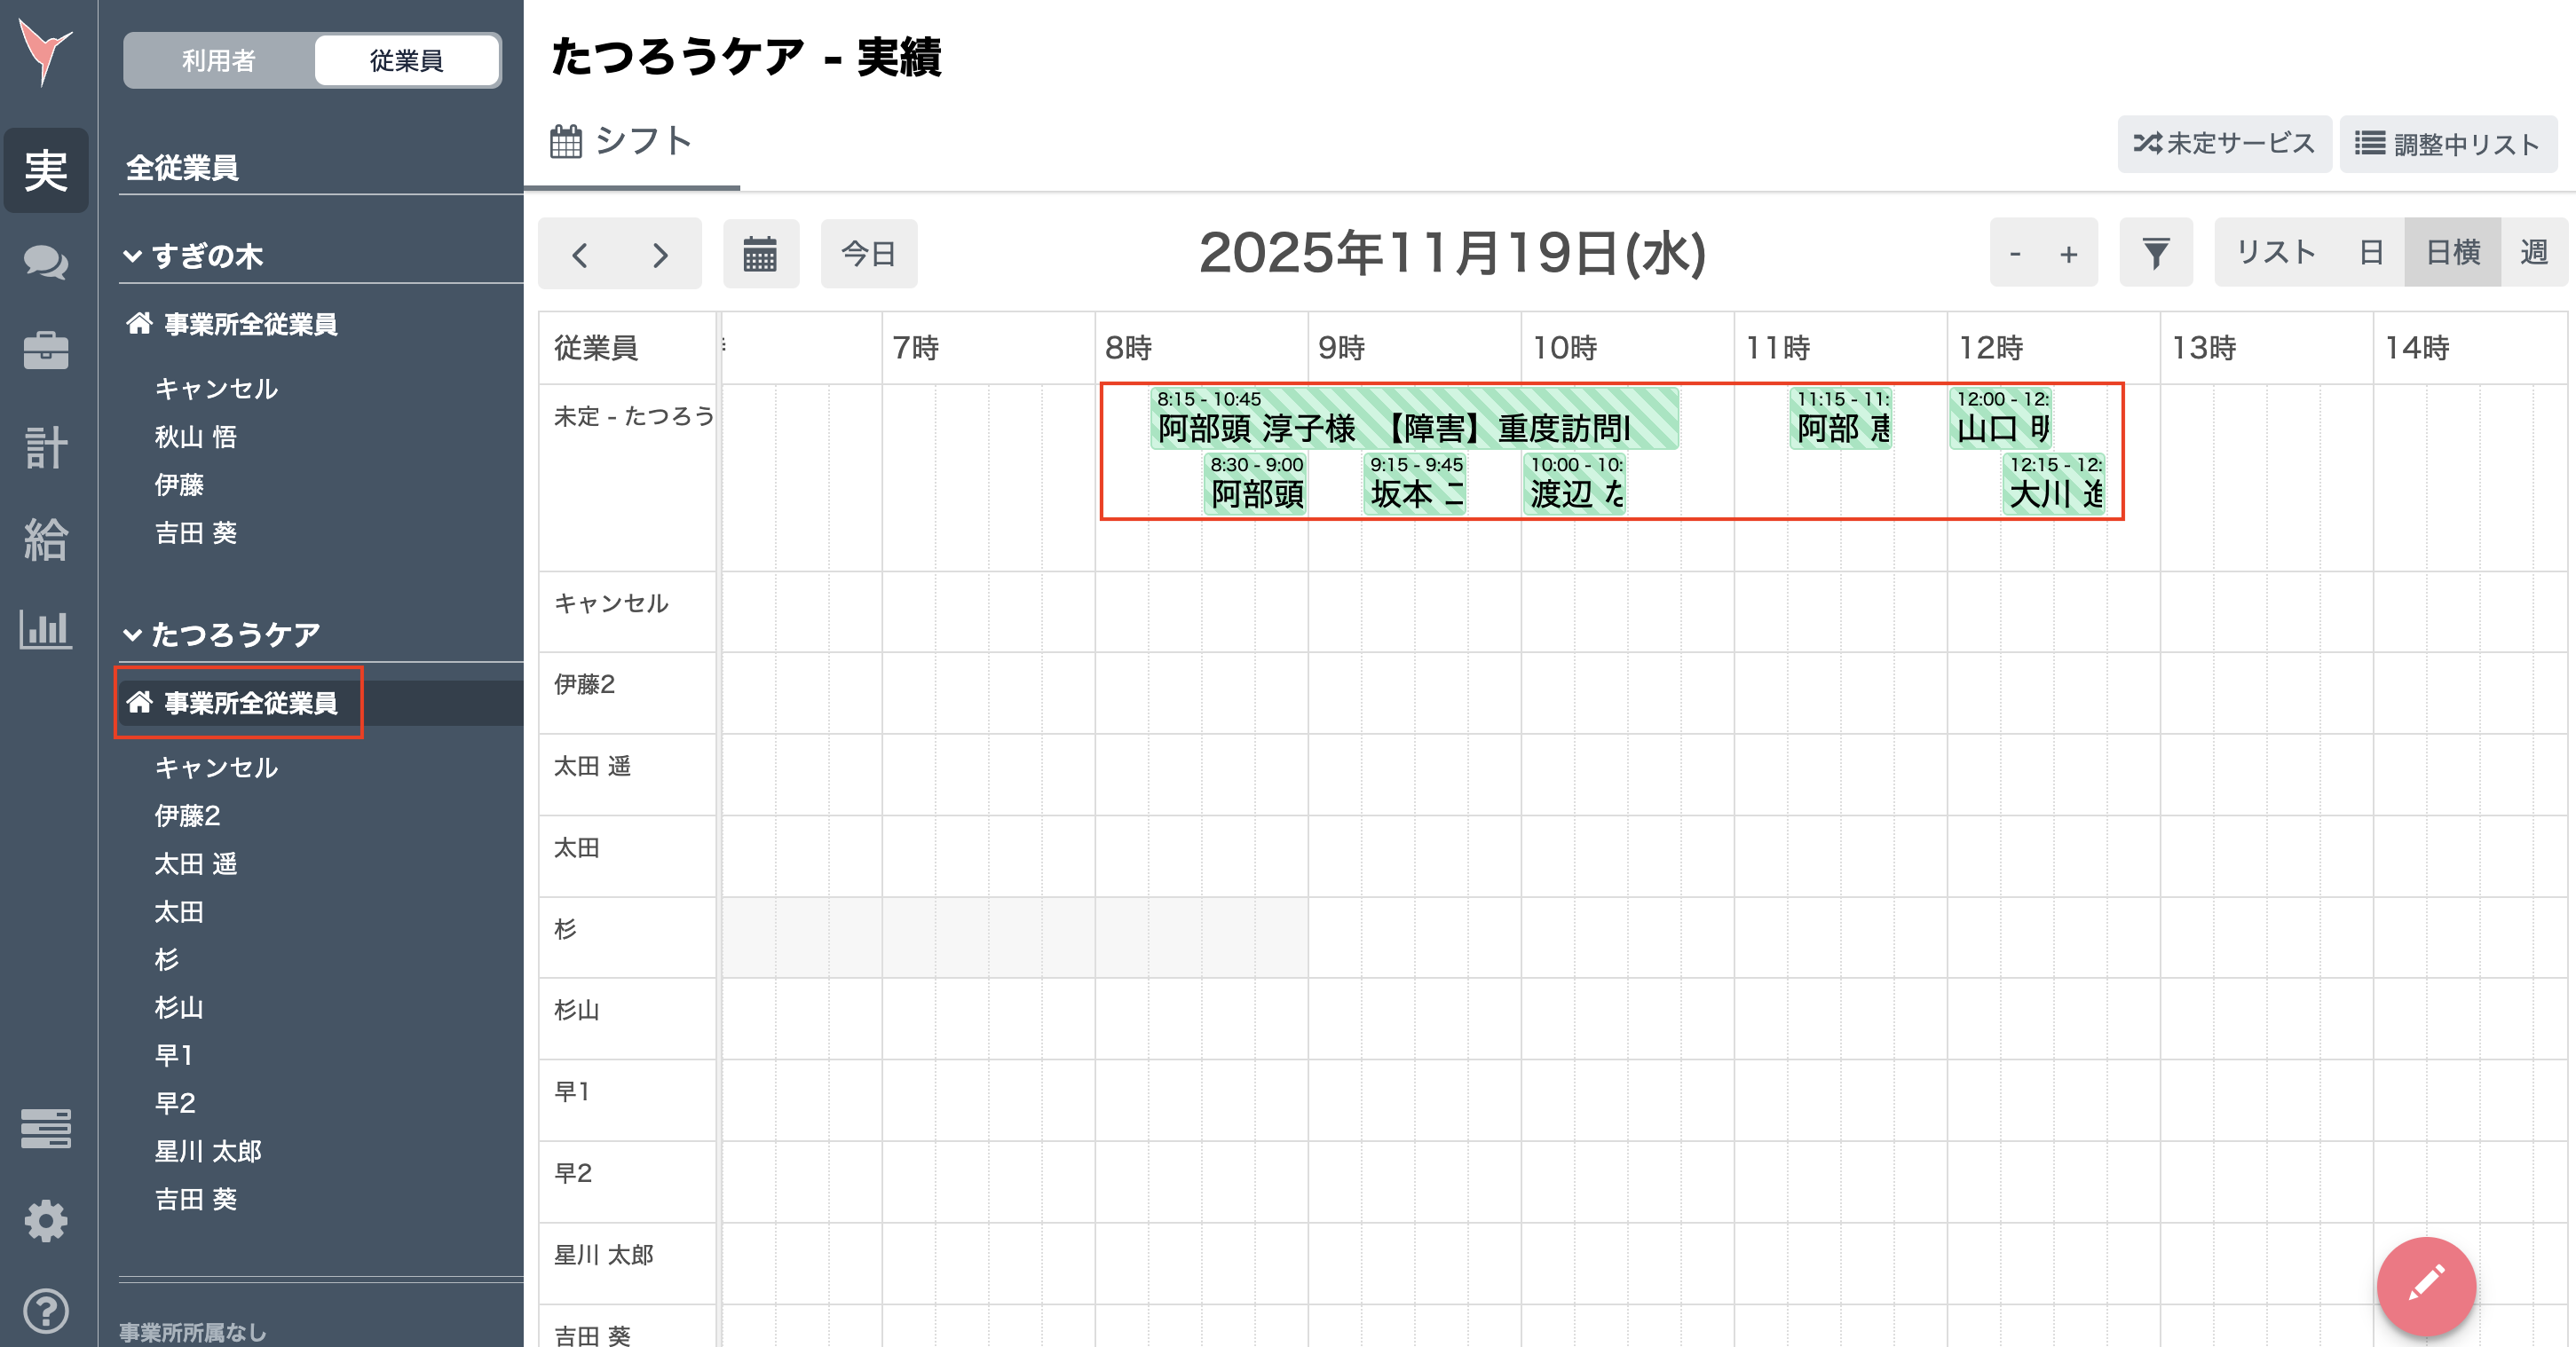The width and height of the screenshot is (2576, 1347).
Task: Switch to リスト view mode
Action: click(x=2274, y=252)
